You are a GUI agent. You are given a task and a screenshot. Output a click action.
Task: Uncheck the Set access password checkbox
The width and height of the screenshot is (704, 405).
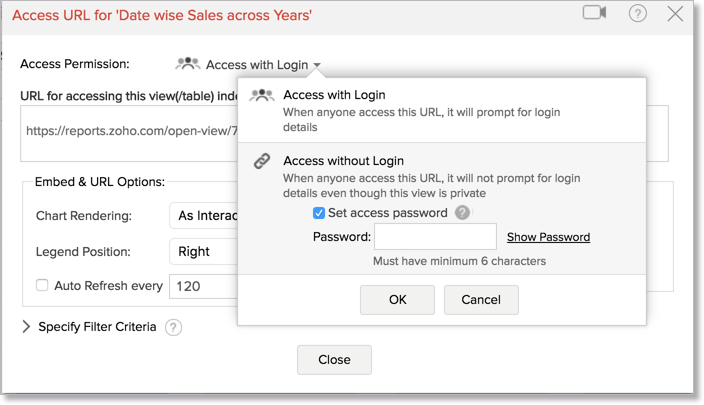[319, 213]
